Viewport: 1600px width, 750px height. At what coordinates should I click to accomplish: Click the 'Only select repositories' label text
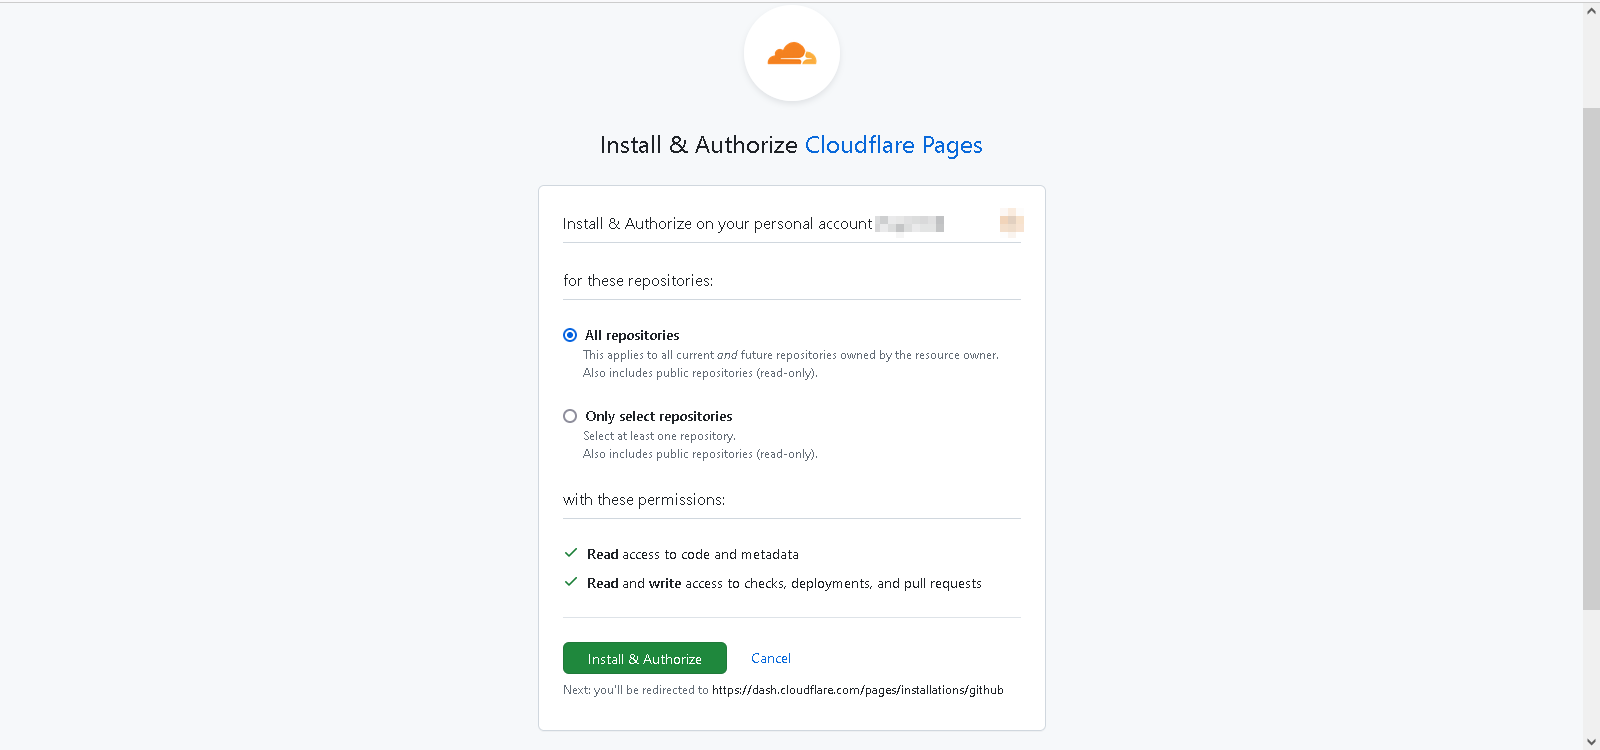pos(658,416)
